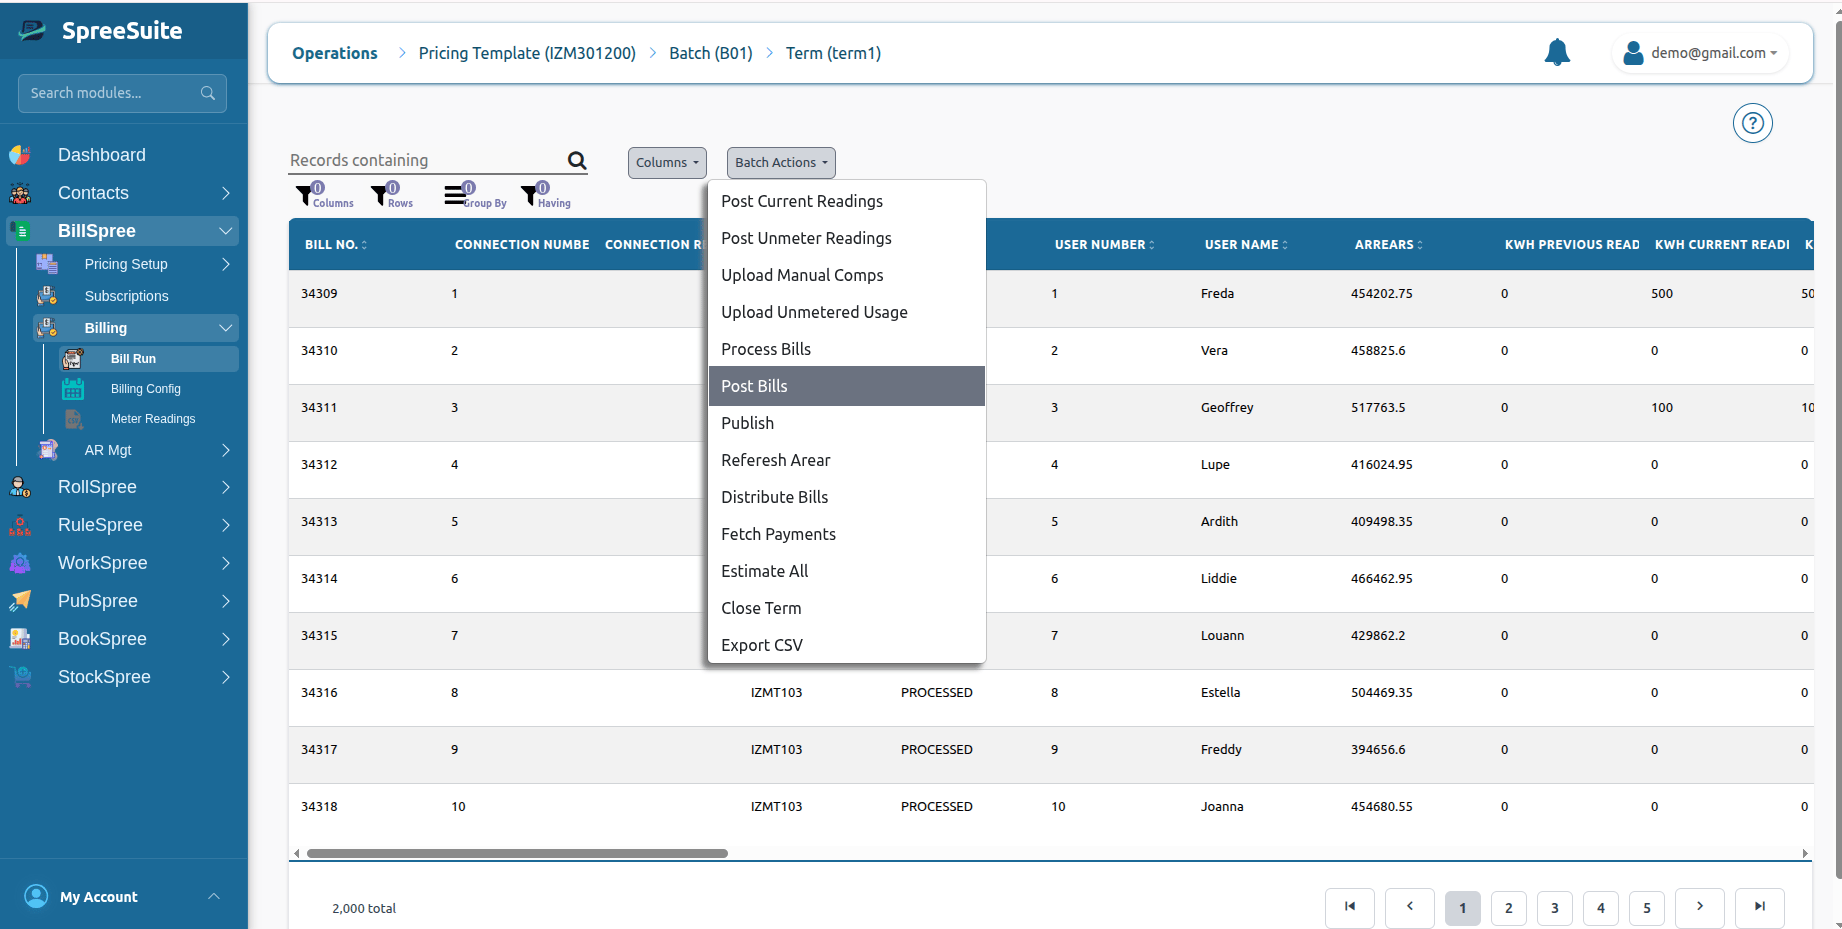This screenshot has height=929, width=1842.
Task: Click the StockSpree cart icon
Action: tap(20, 677)
